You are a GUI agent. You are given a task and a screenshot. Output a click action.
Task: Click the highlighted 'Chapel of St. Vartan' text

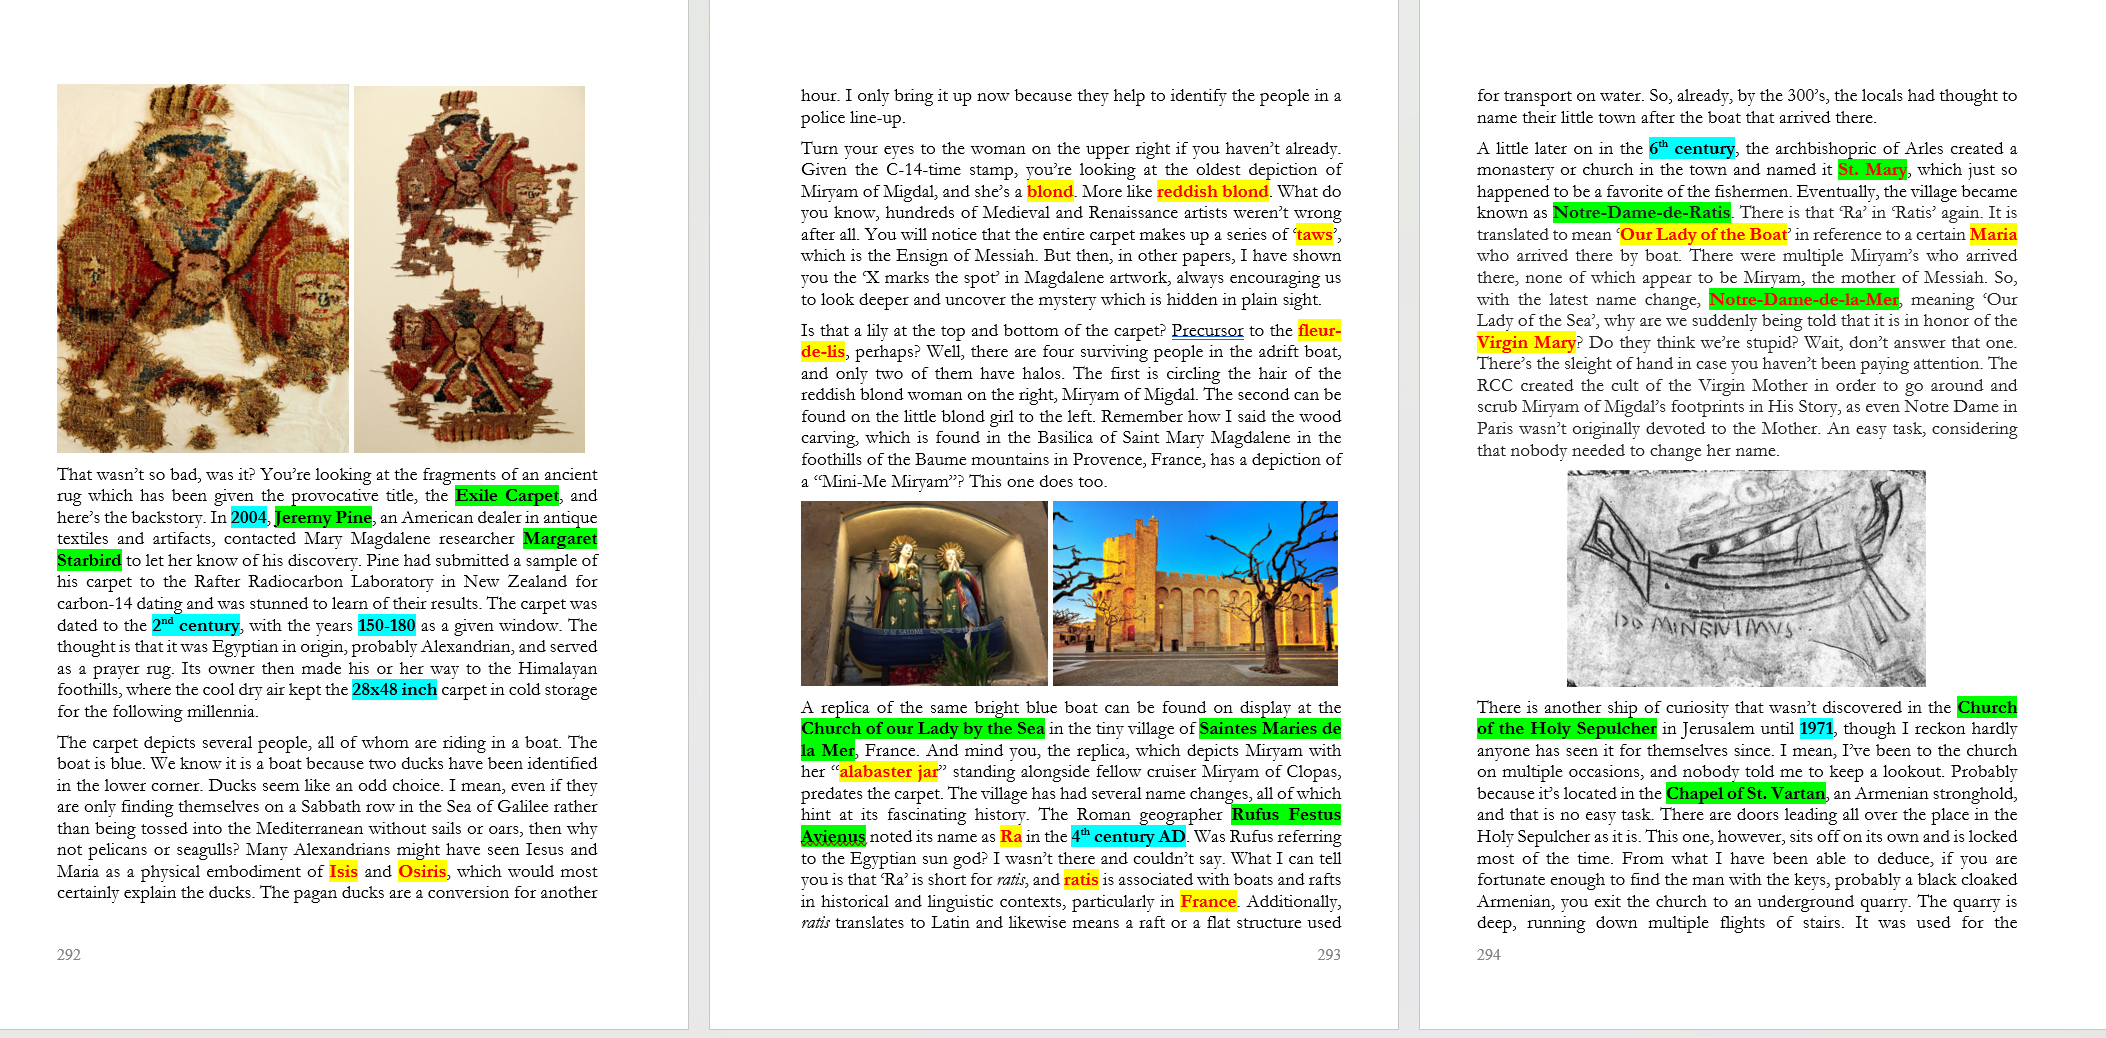click(x=1746, y=793)
